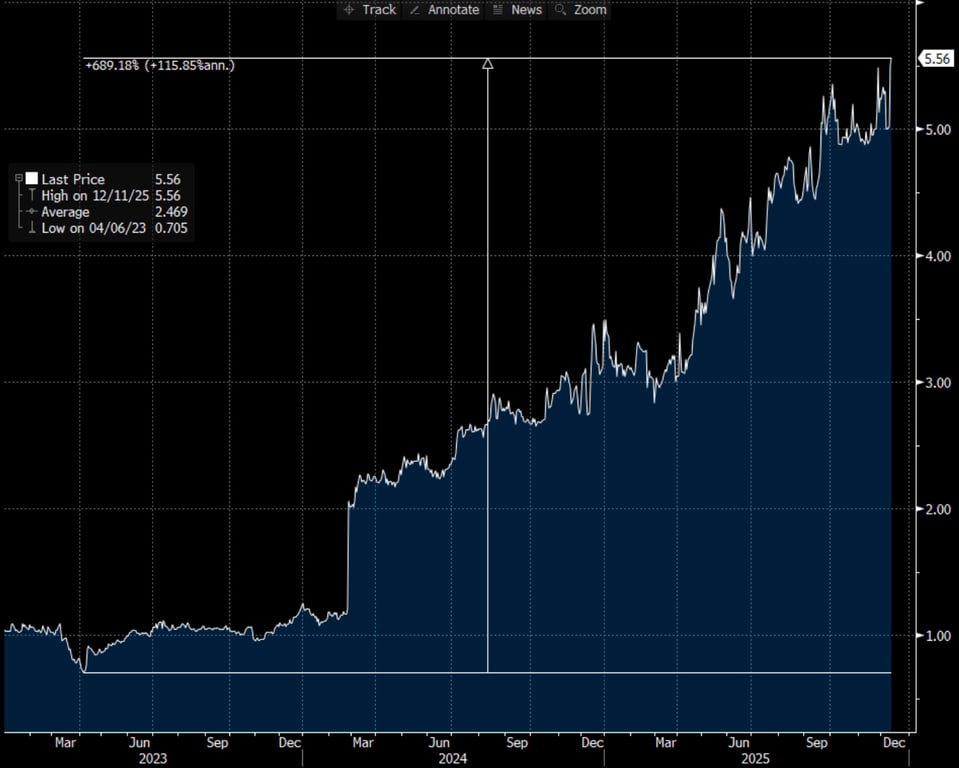The image size is (959, 768).
Task: Click the 5.56 last price tag on axis
Action: 936,59
